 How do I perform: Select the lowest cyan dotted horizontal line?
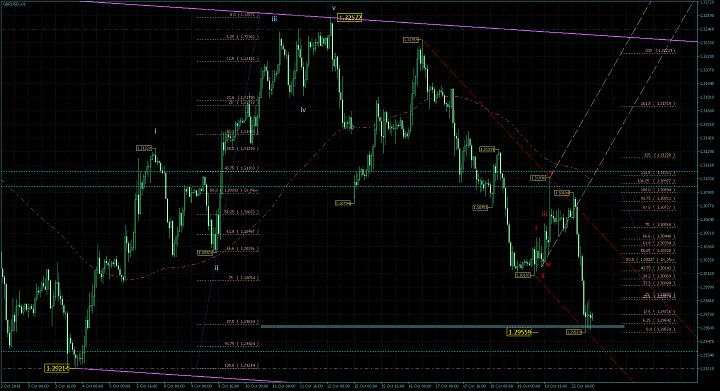(x=349, y=352)
